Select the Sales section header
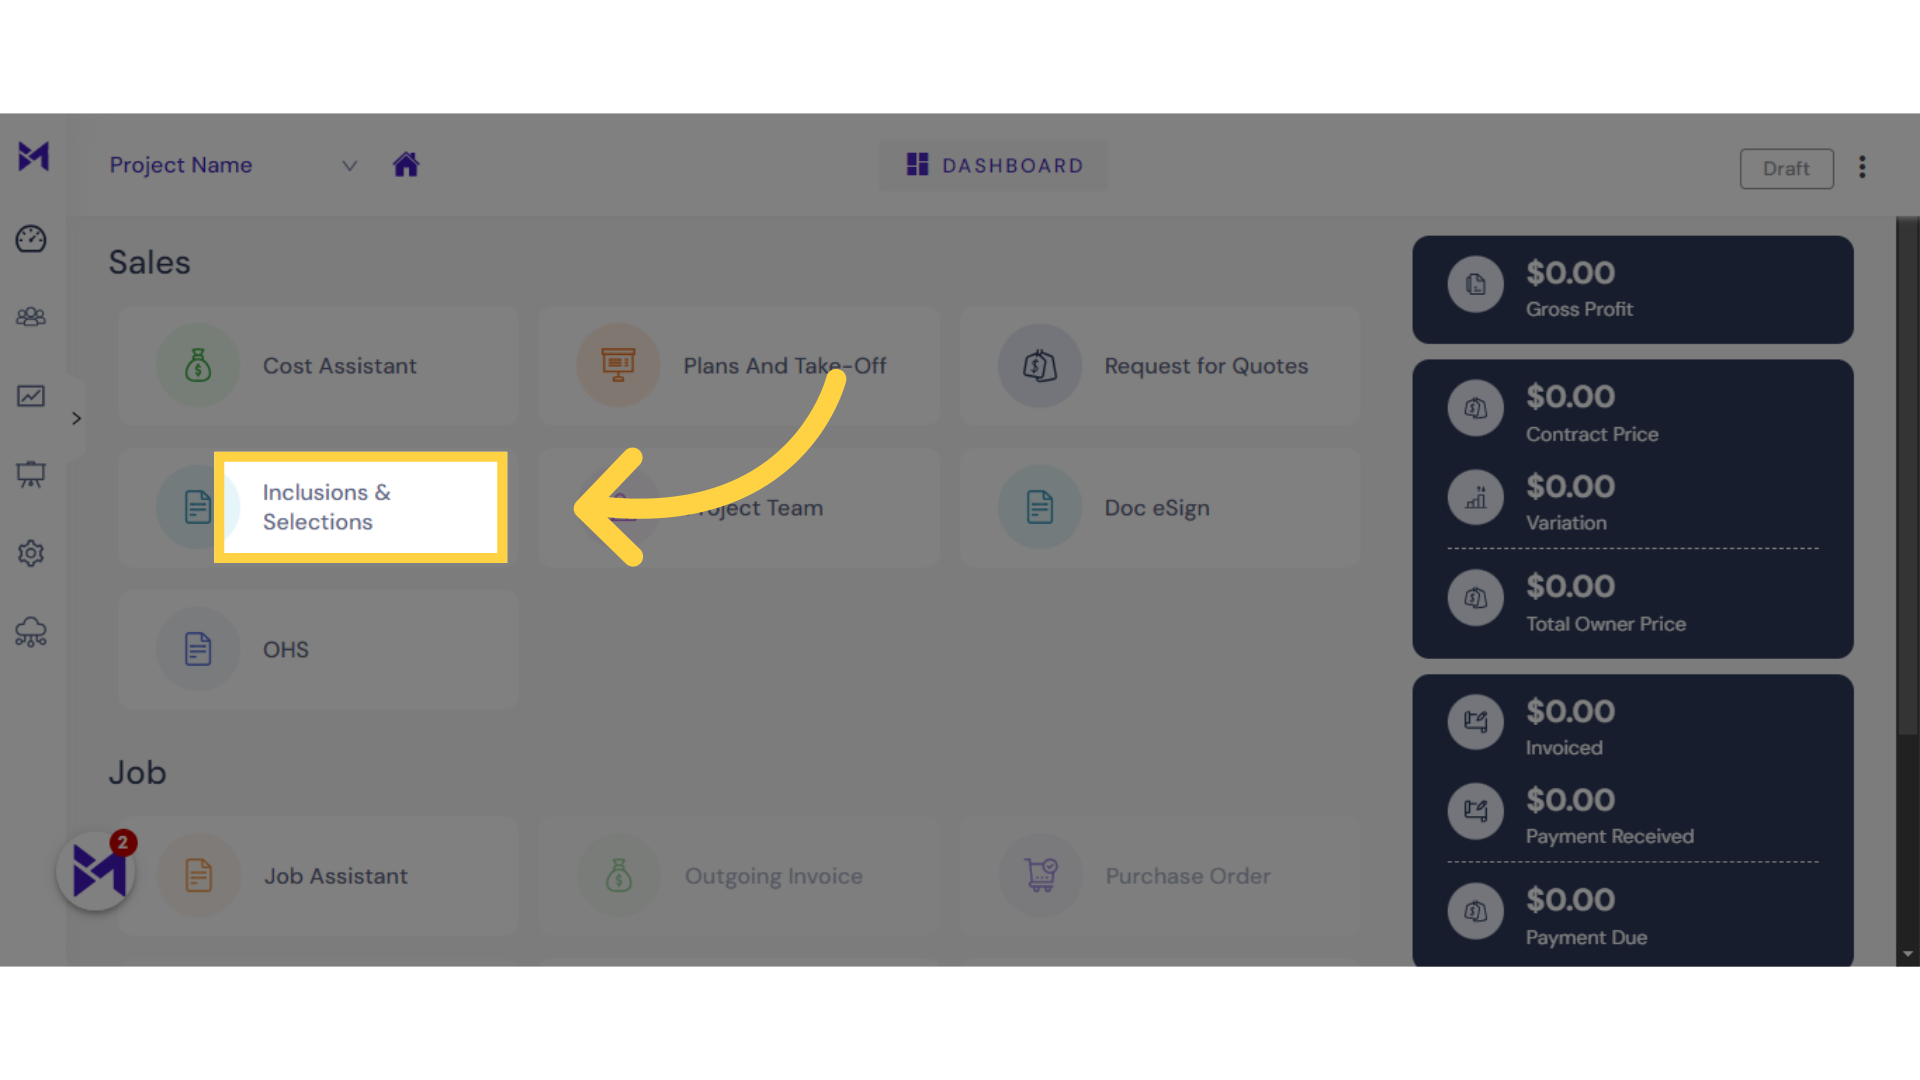 tap(149, 261)
